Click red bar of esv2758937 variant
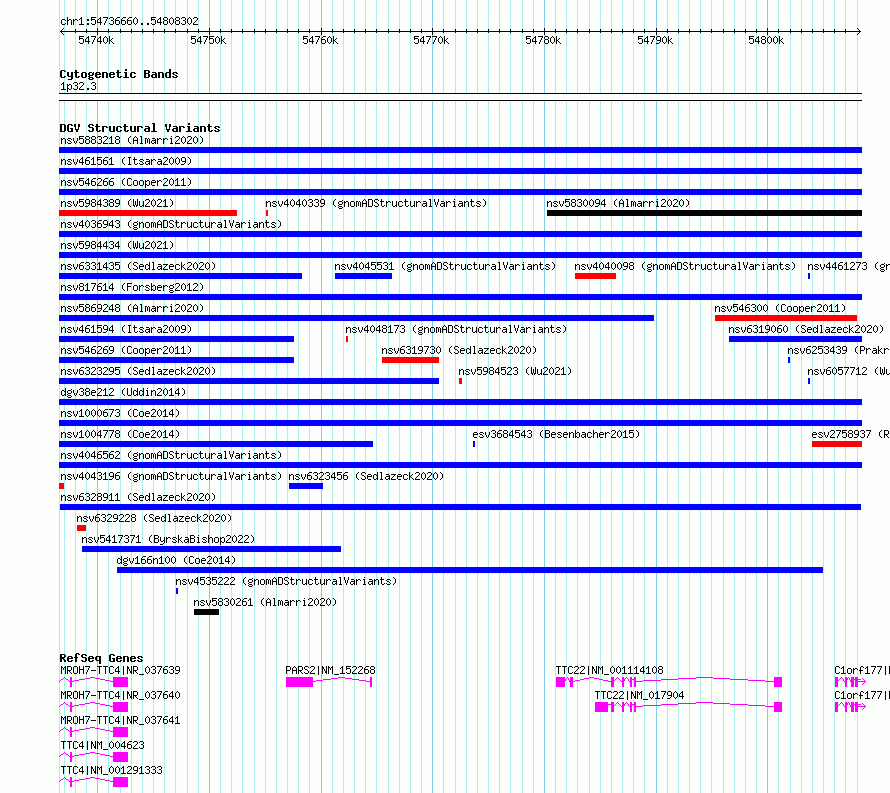The height and width of the screenshot is (793, 890). point(837,444)
